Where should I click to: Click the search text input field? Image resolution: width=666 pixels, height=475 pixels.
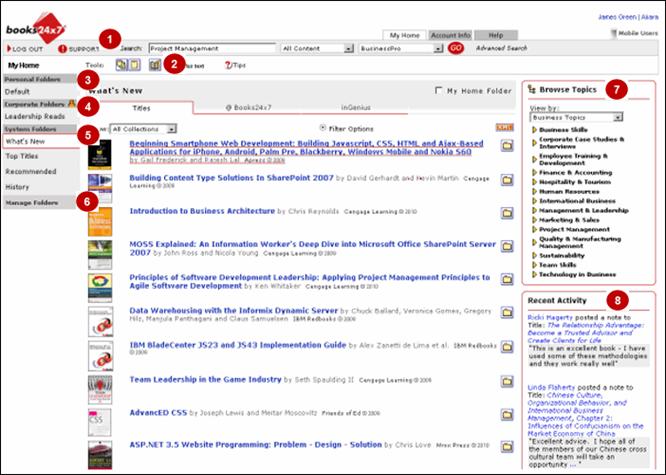(211, 47)
